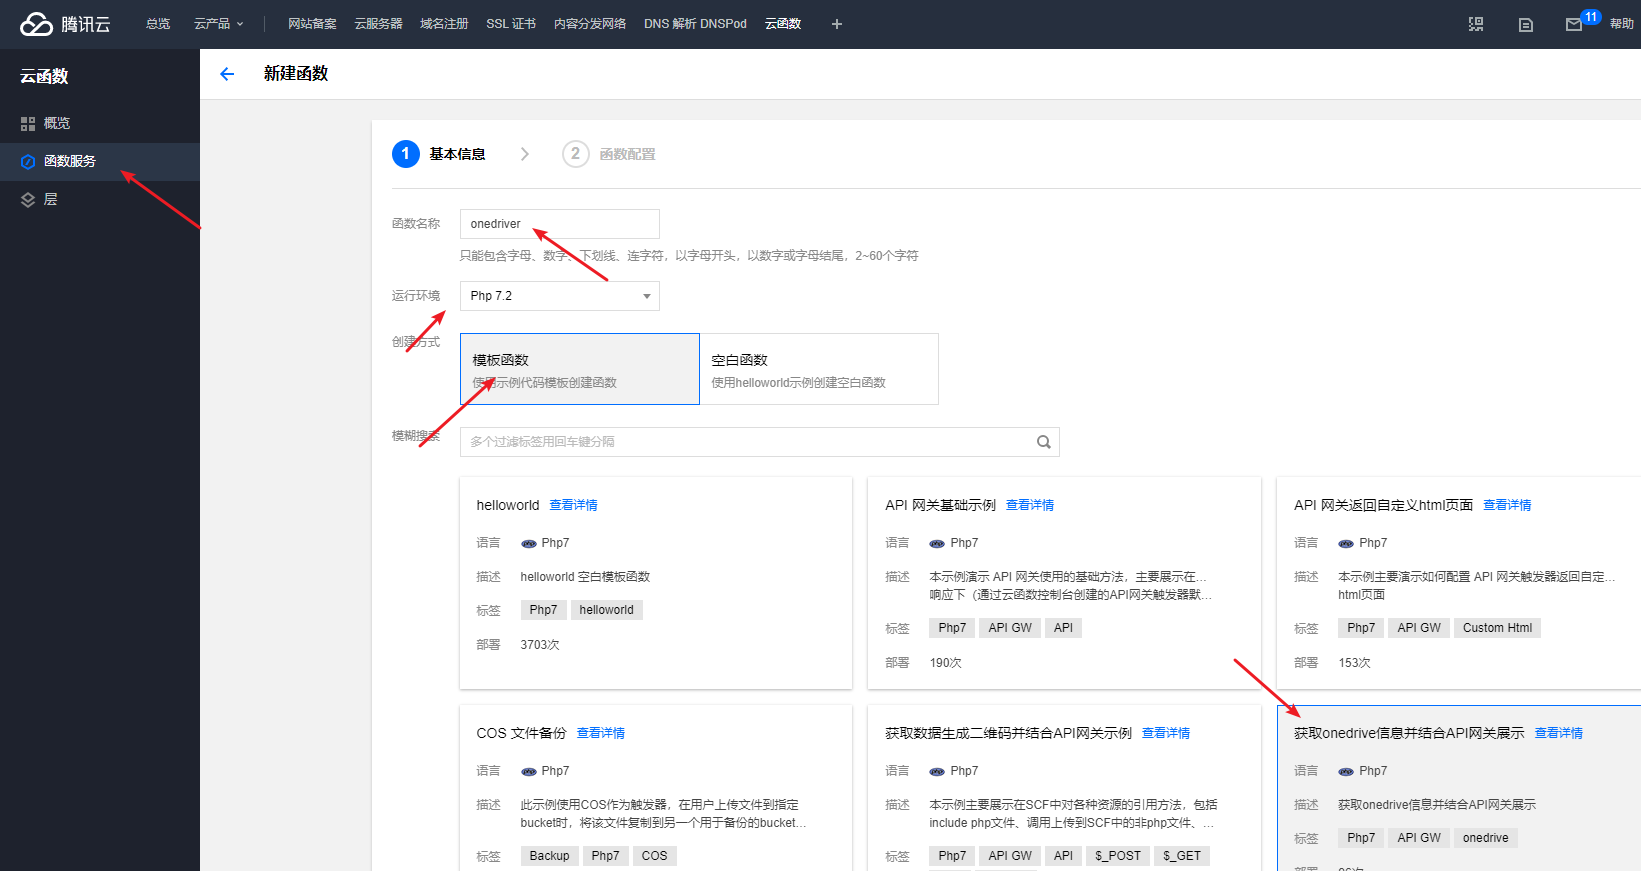
Task: Click the 新建函数 page title
Action: pyautogui.click(x=296, y=74)
